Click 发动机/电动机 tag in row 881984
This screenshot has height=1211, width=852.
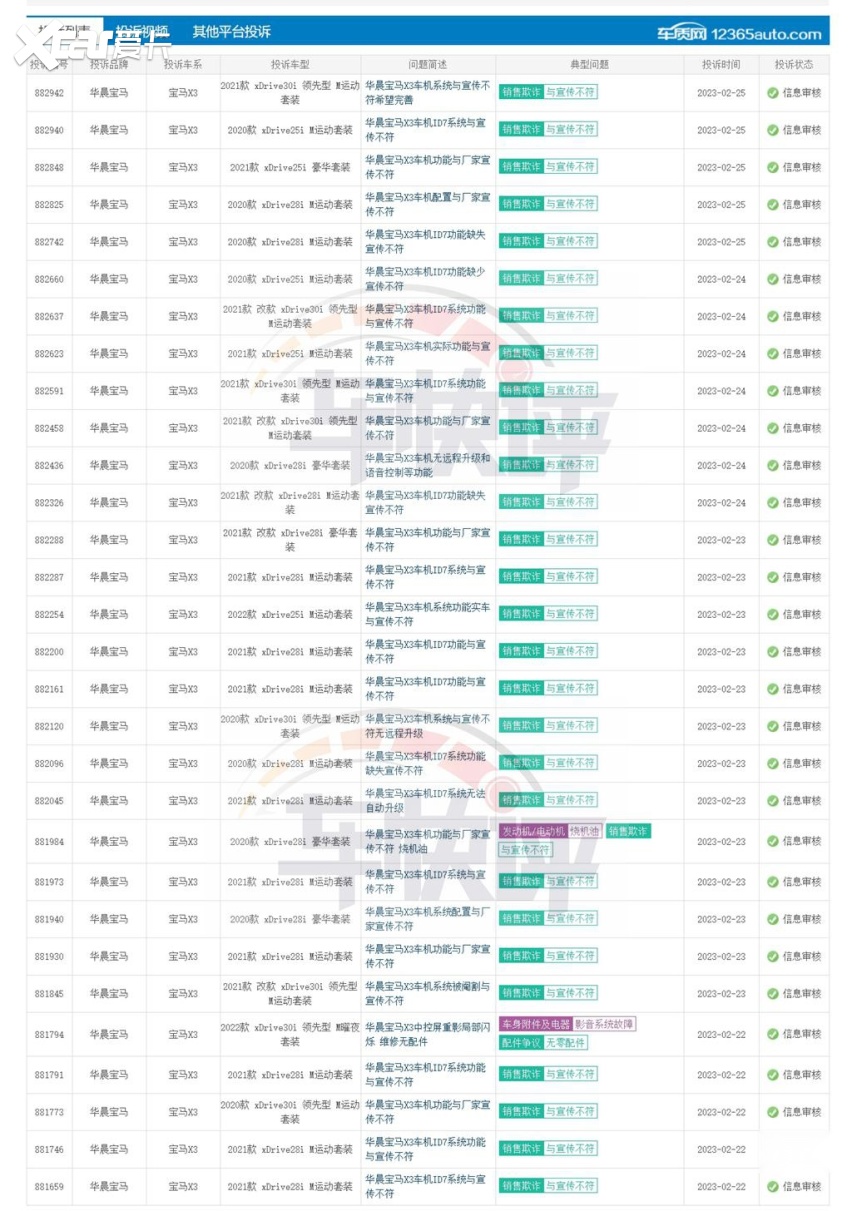click(x=533, y=832)
